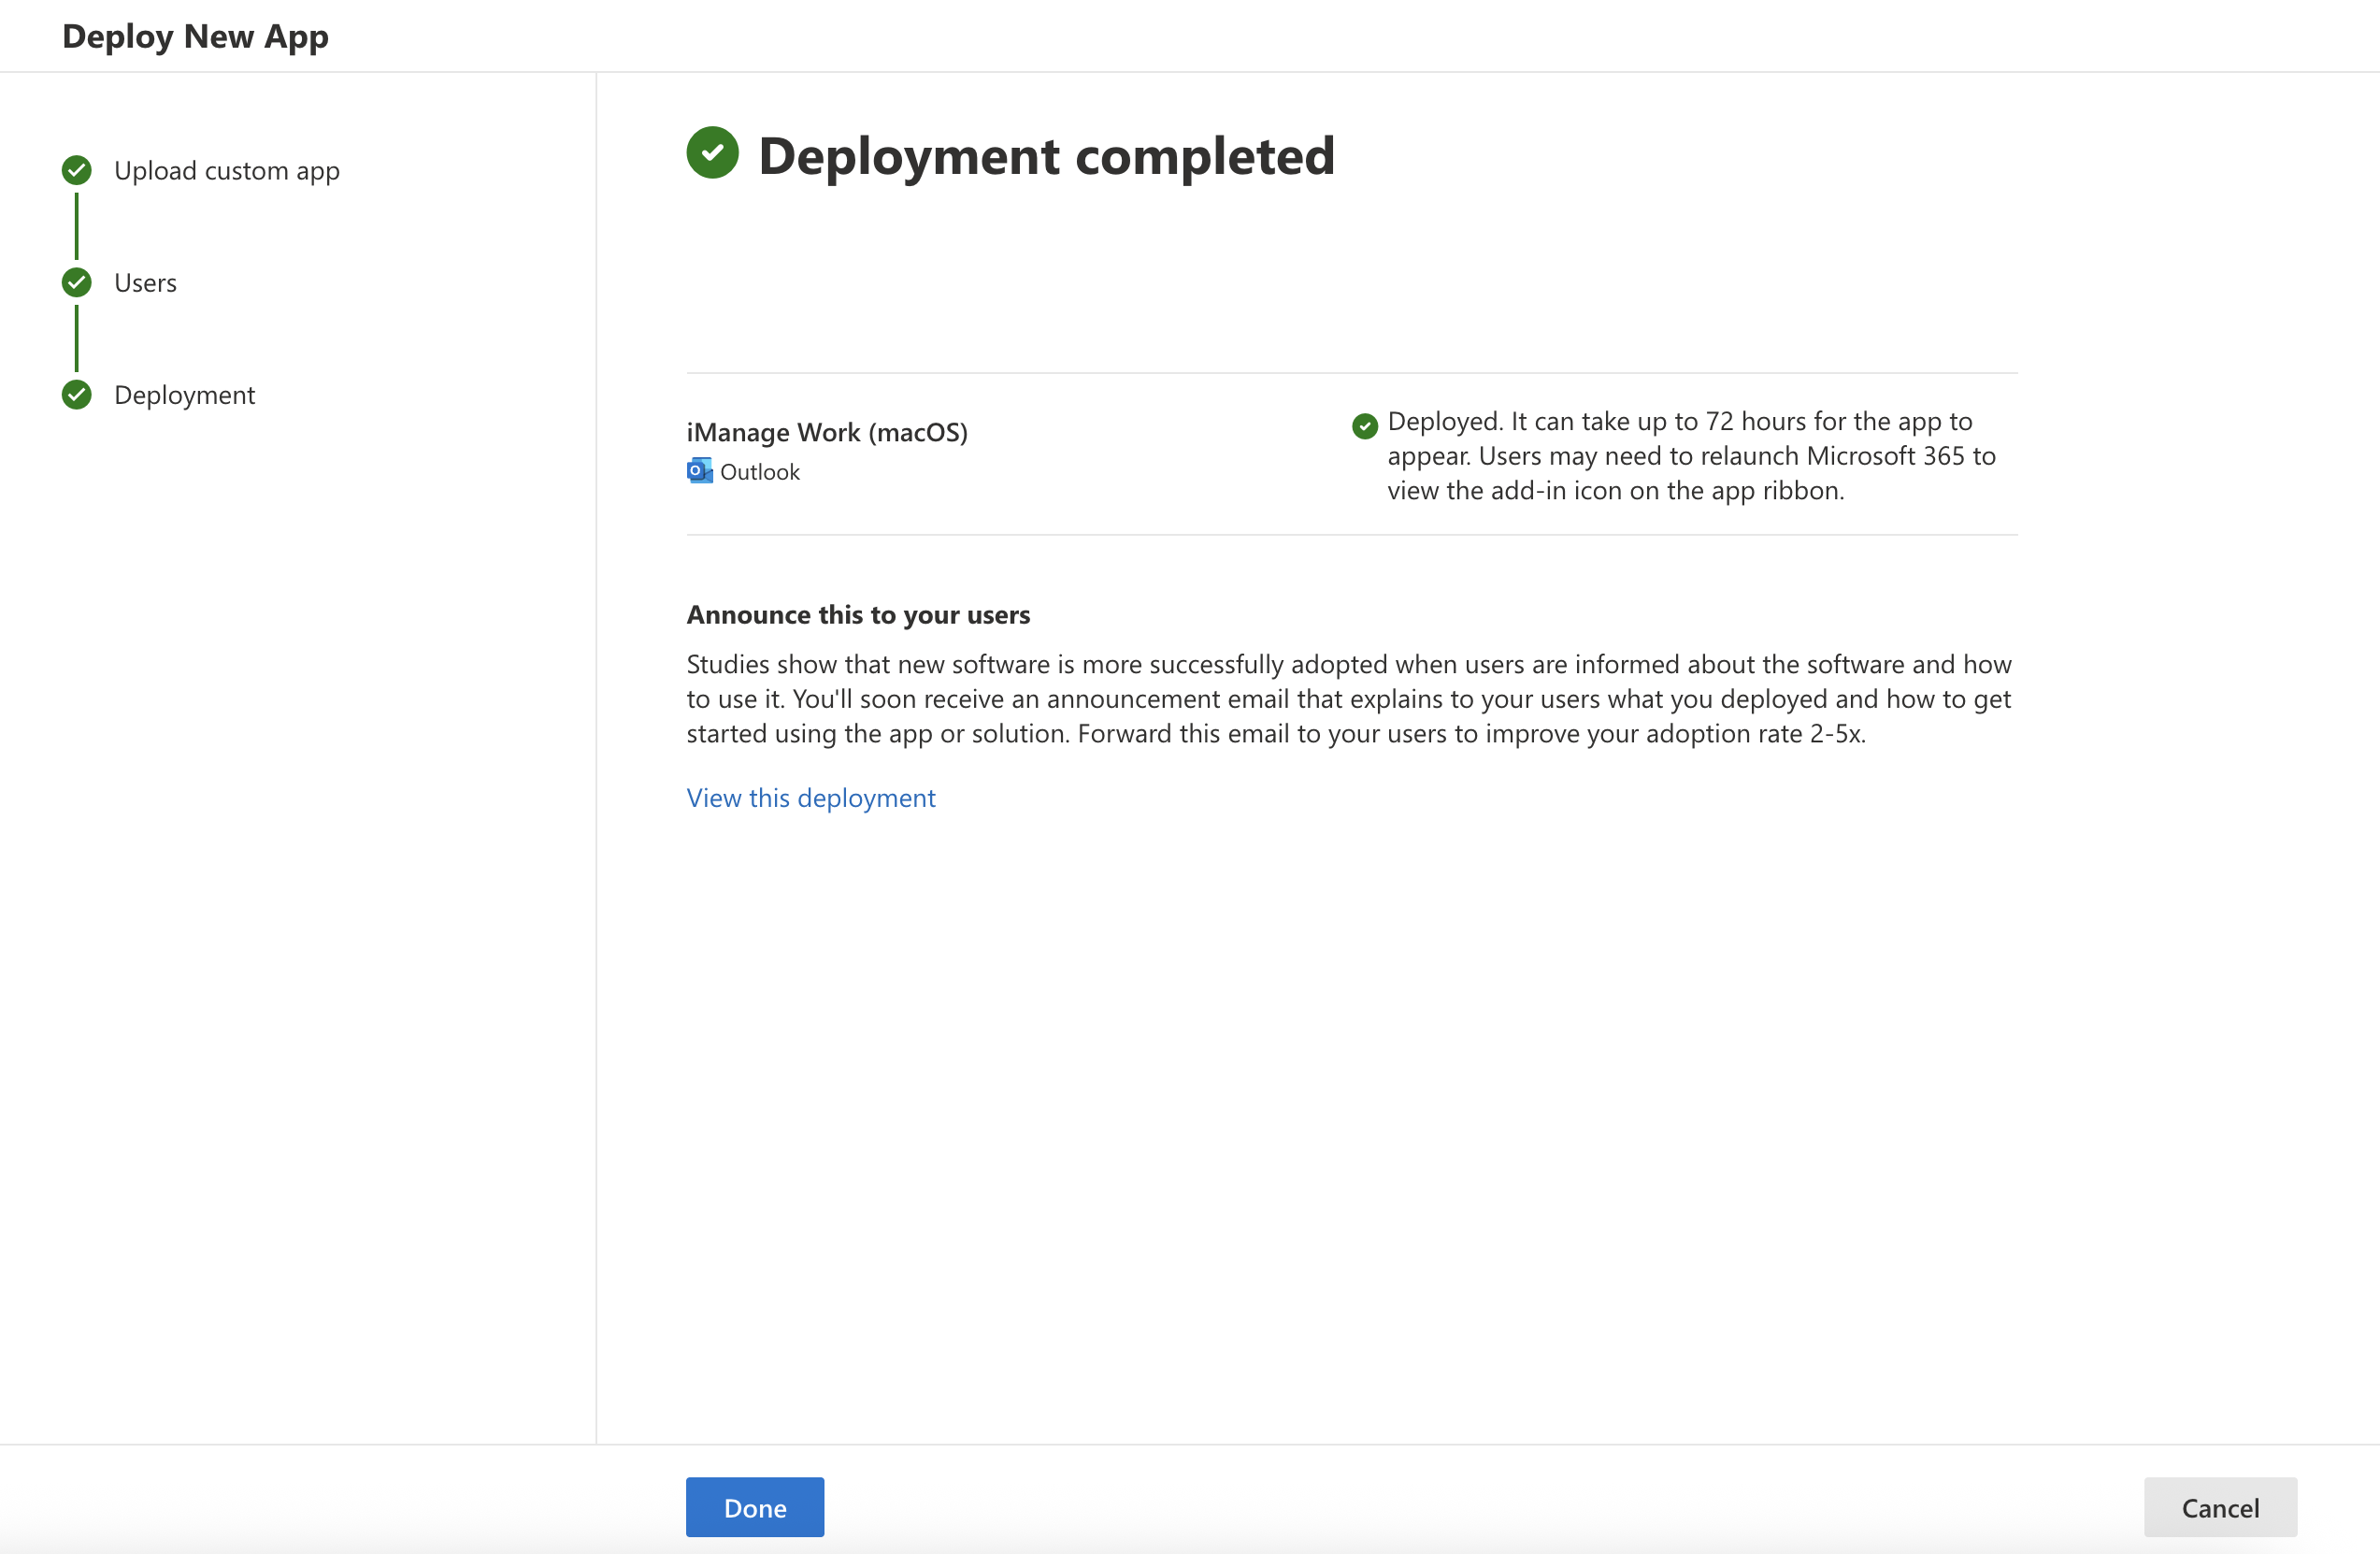Select the Deployment step label

pos(184,395)
